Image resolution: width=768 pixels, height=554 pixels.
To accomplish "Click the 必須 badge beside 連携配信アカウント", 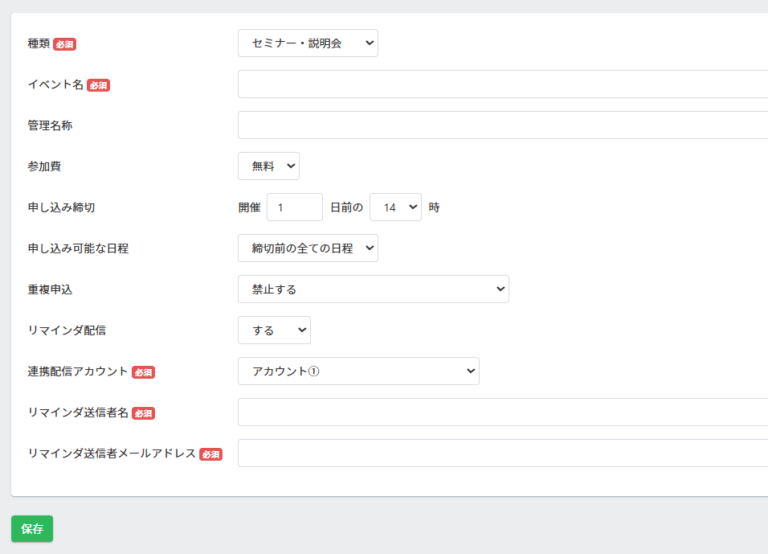I will [144, 372].
